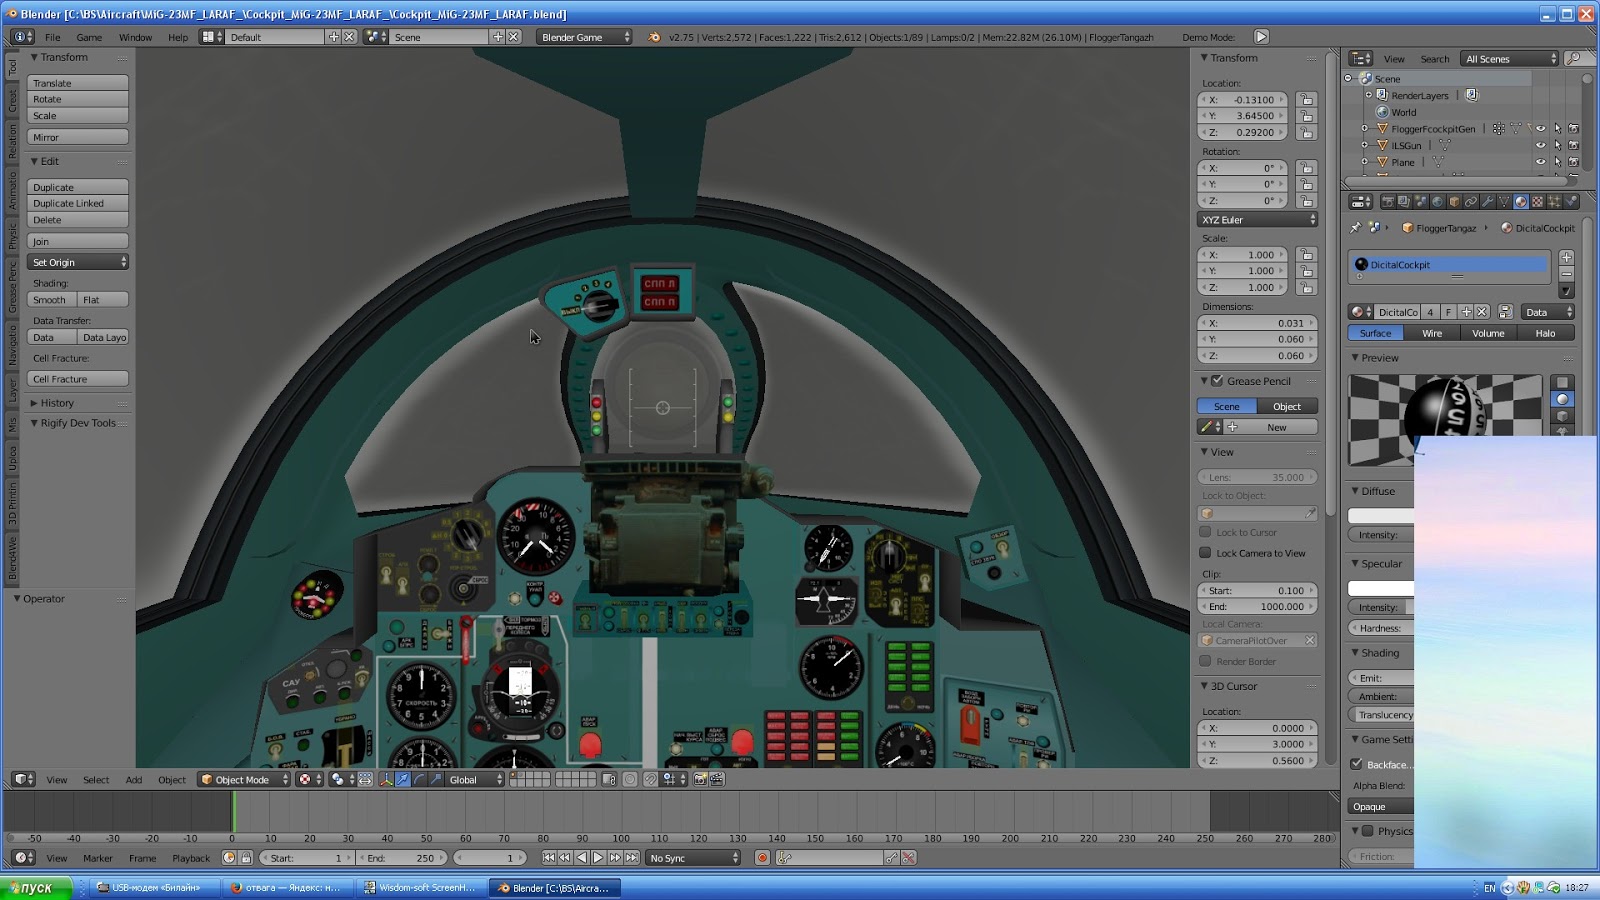This screenshot has width=1600, height=900.
Task: Open the Firefox task in the taskbar
Action: pyautogui.click(x=286, y=887)
